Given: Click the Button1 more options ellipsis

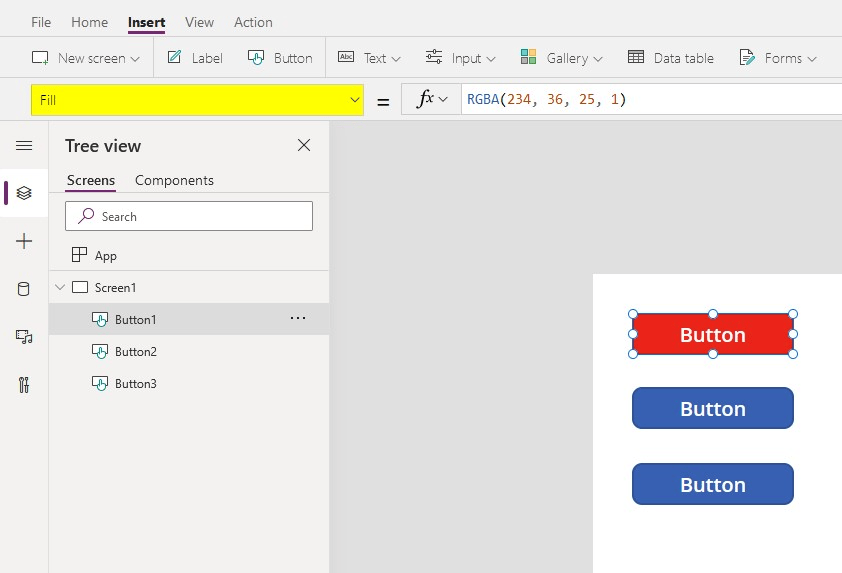Looking at the screenshot, I should pos(297,319).
